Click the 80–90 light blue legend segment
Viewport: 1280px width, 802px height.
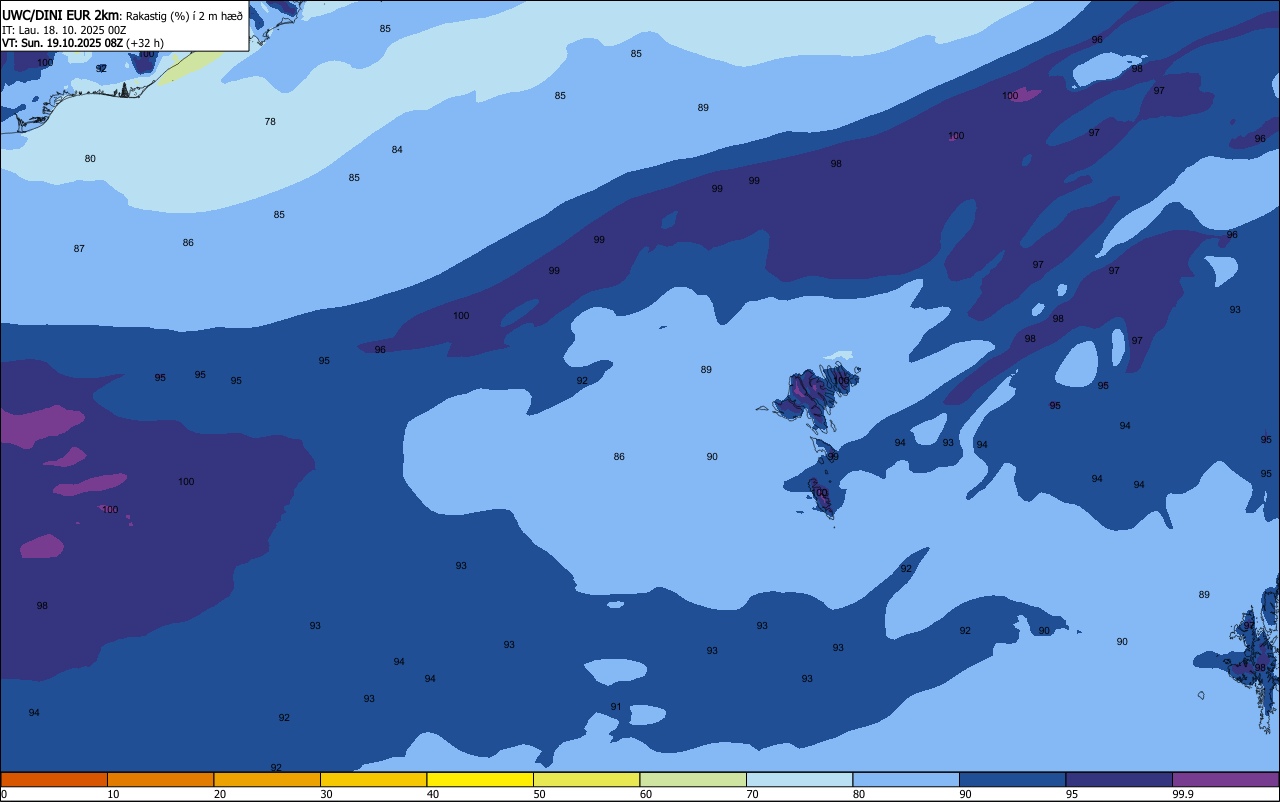pyautogui.click(x=906, y=779)
